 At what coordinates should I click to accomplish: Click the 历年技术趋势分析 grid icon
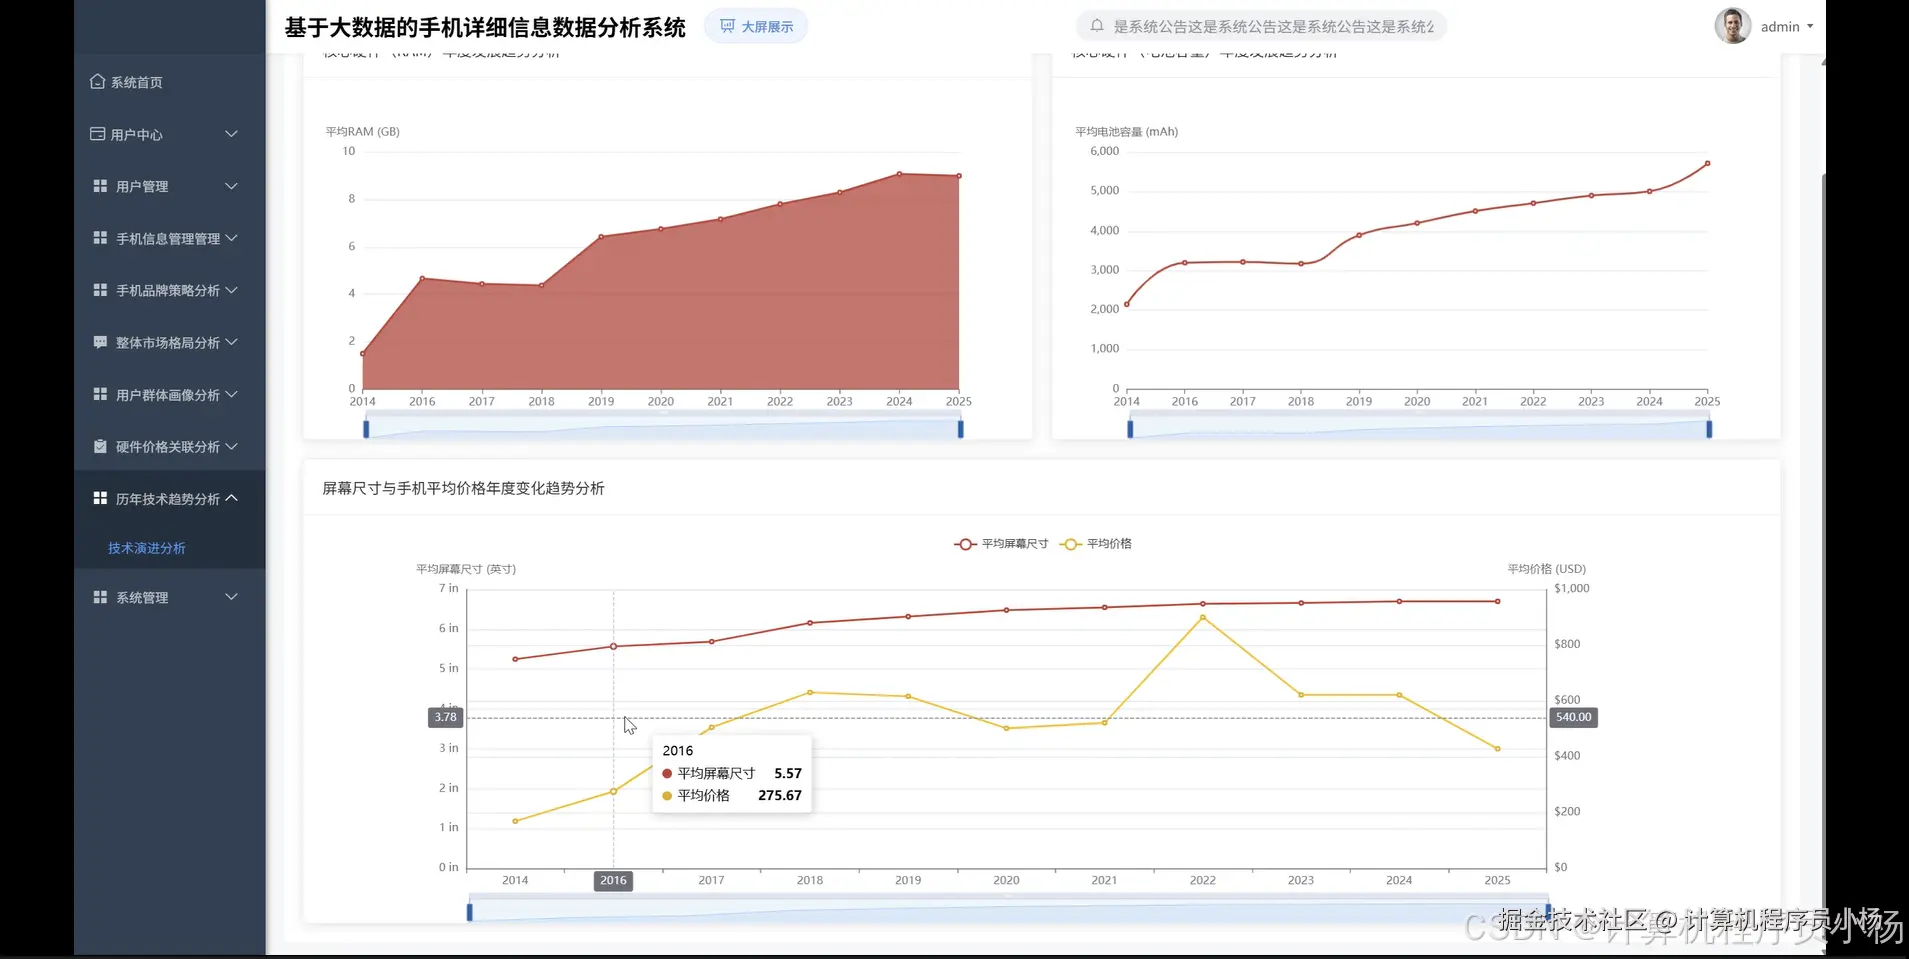[100, 498]
